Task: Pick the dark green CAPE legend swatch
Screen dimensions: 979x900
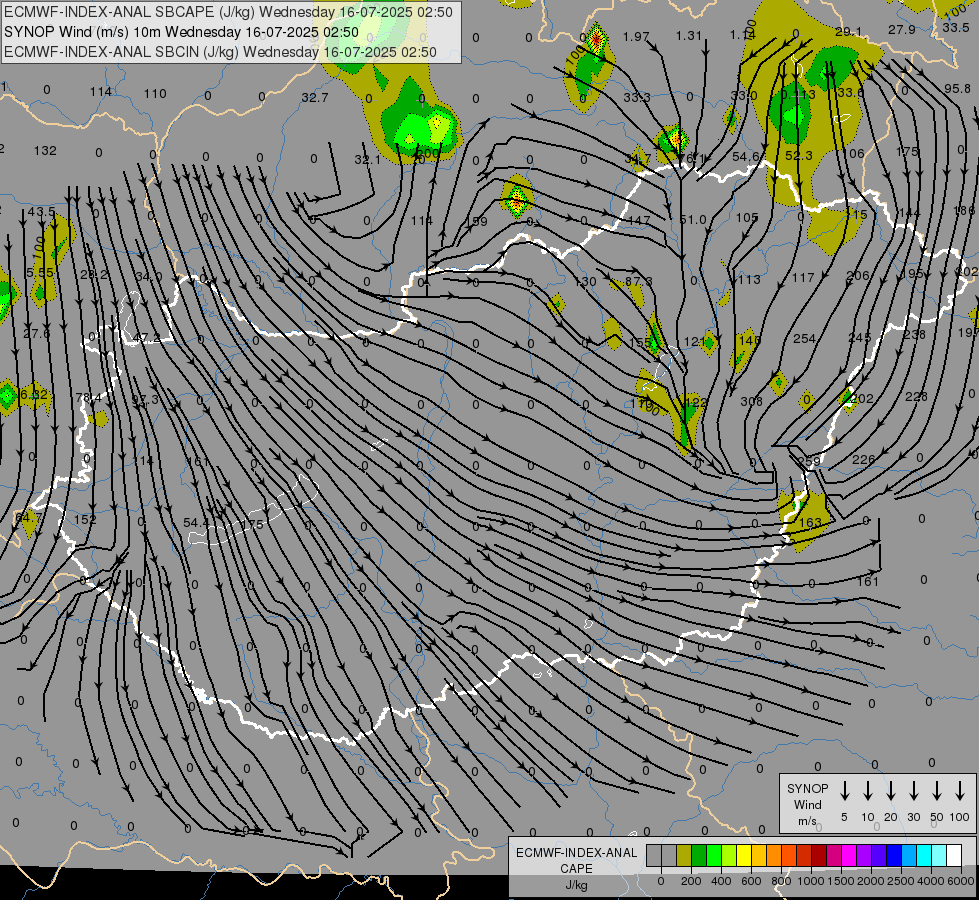Action: pos(699,856)
